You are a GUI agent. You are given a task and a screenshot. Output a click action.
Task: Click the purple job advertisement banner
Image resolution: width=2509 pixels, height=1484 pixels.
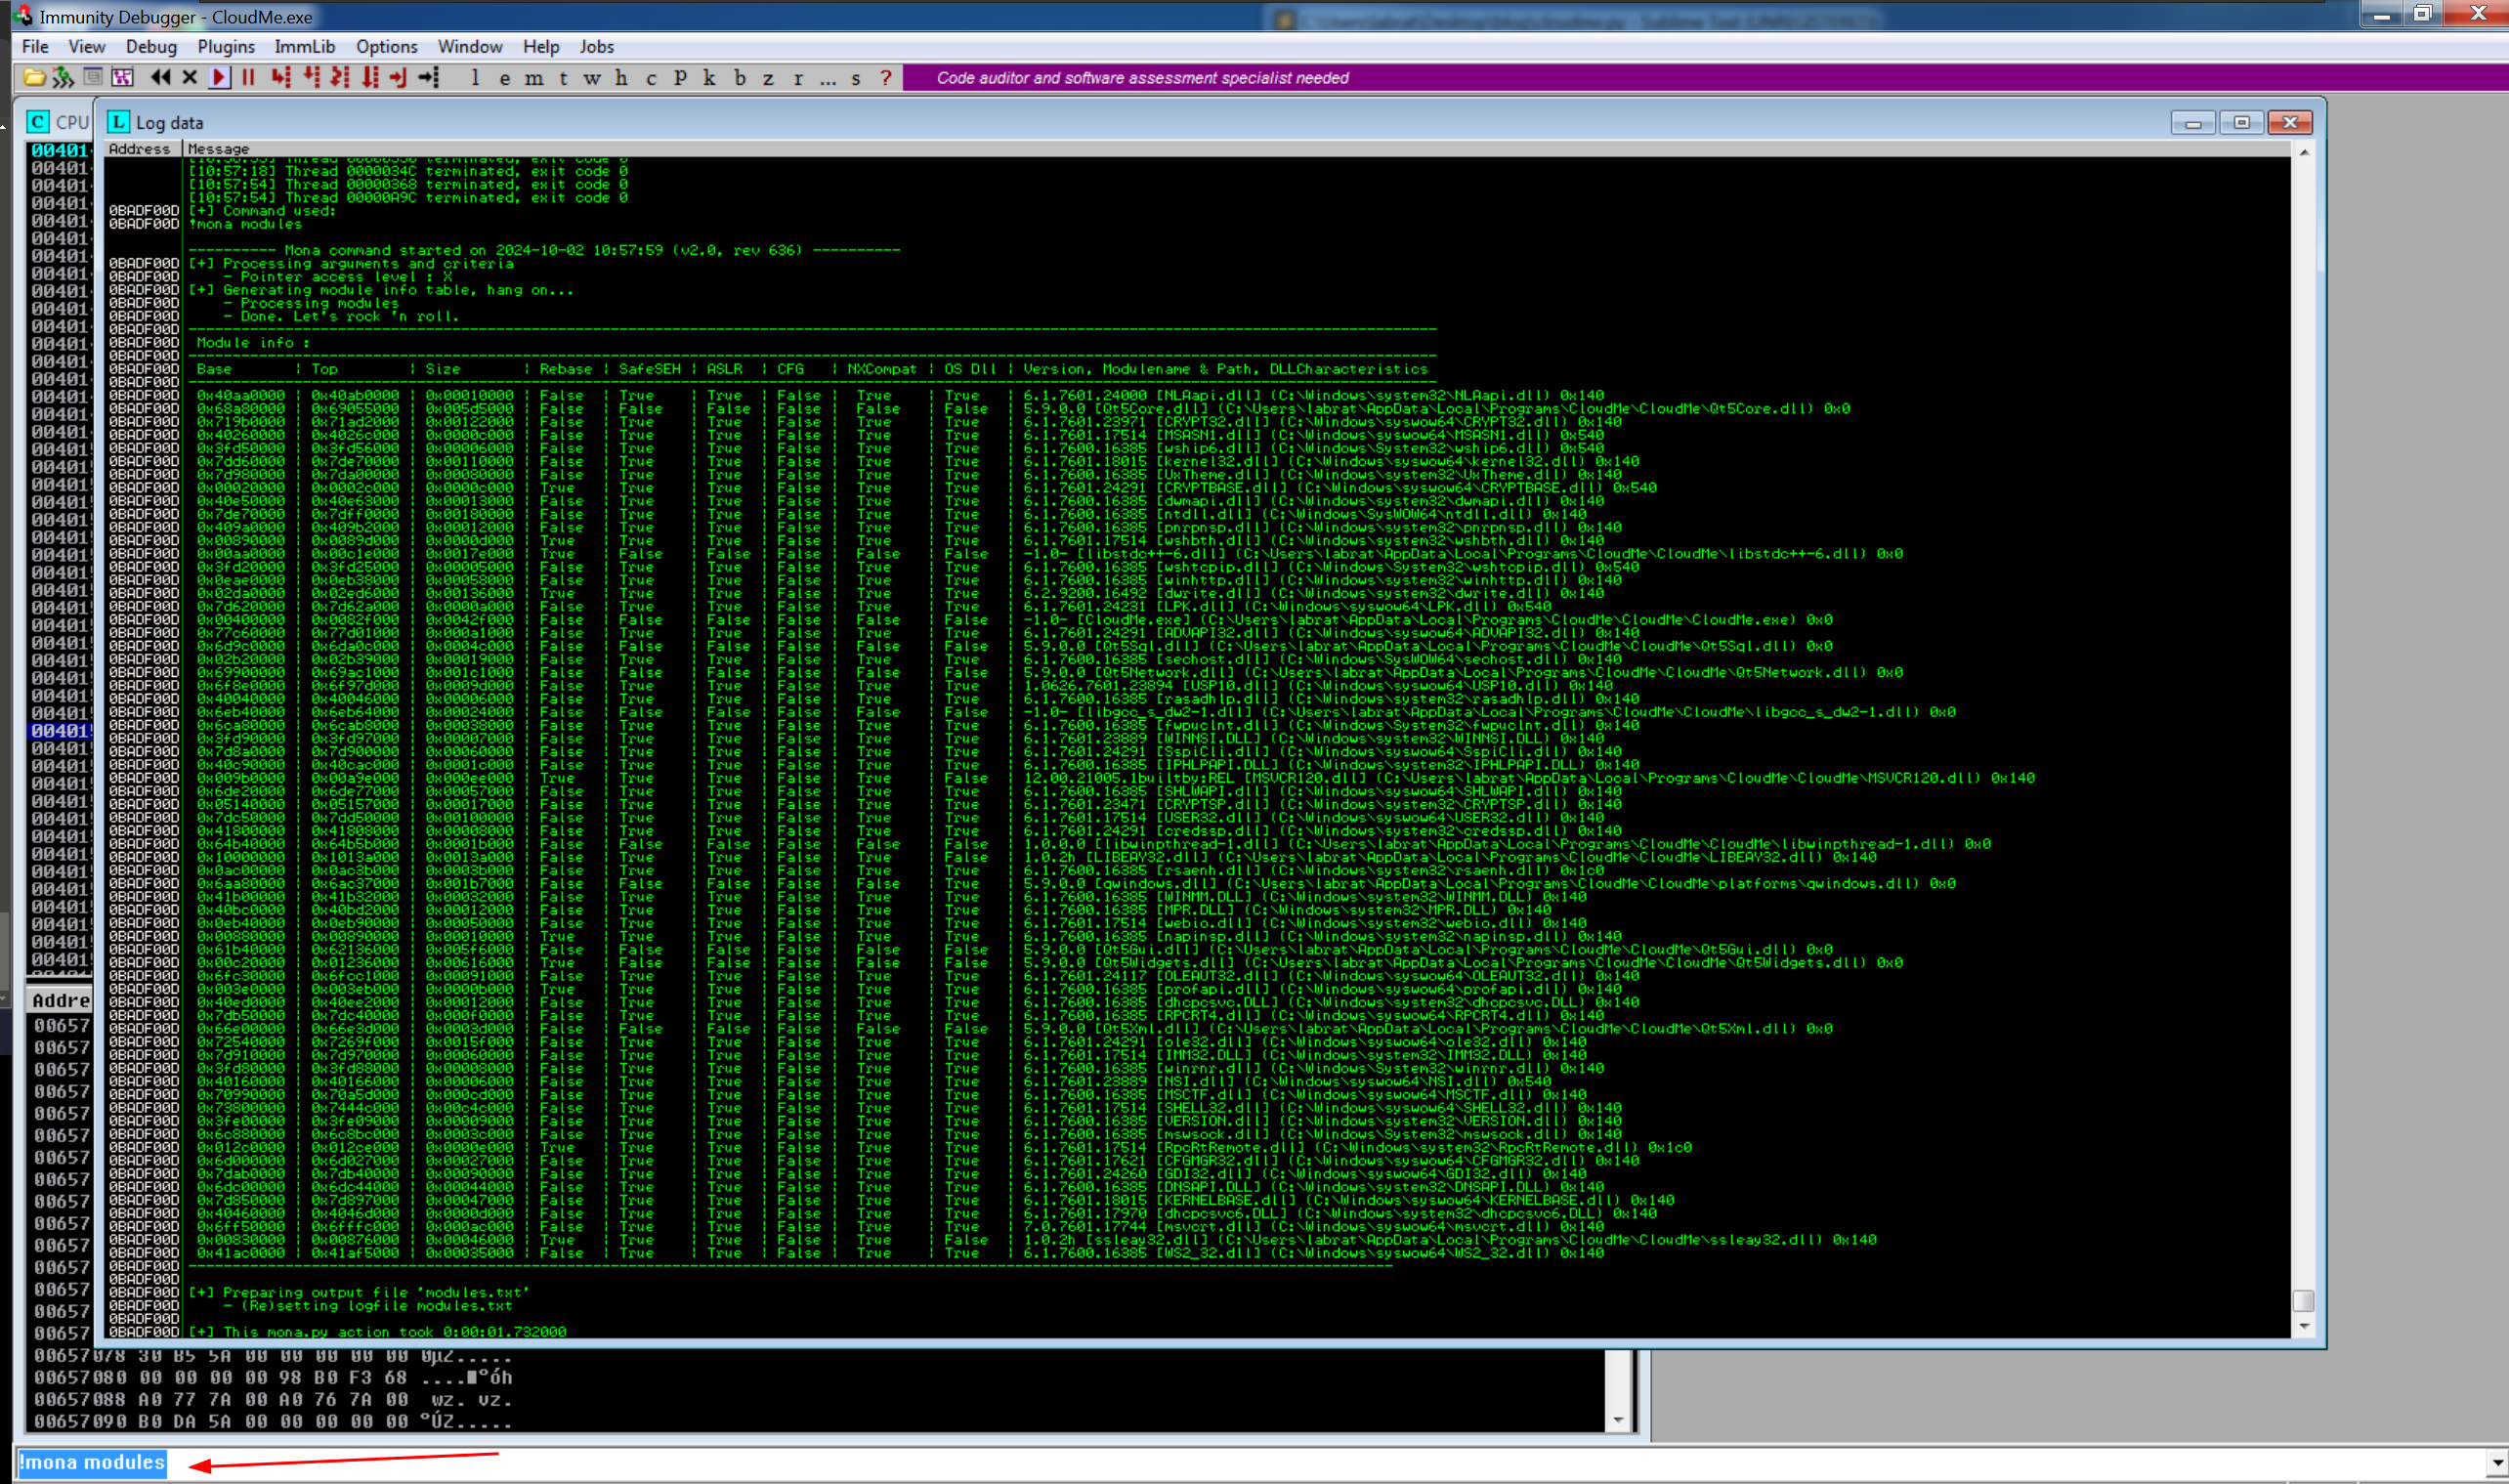(1142, 78)
